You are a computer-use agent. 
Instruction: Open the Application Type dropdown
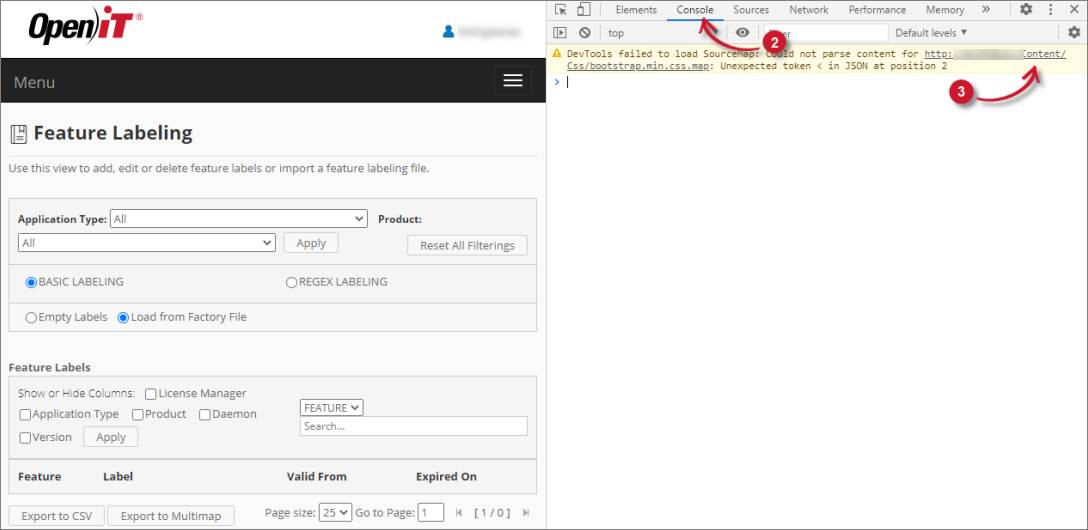tap(239, 219)
